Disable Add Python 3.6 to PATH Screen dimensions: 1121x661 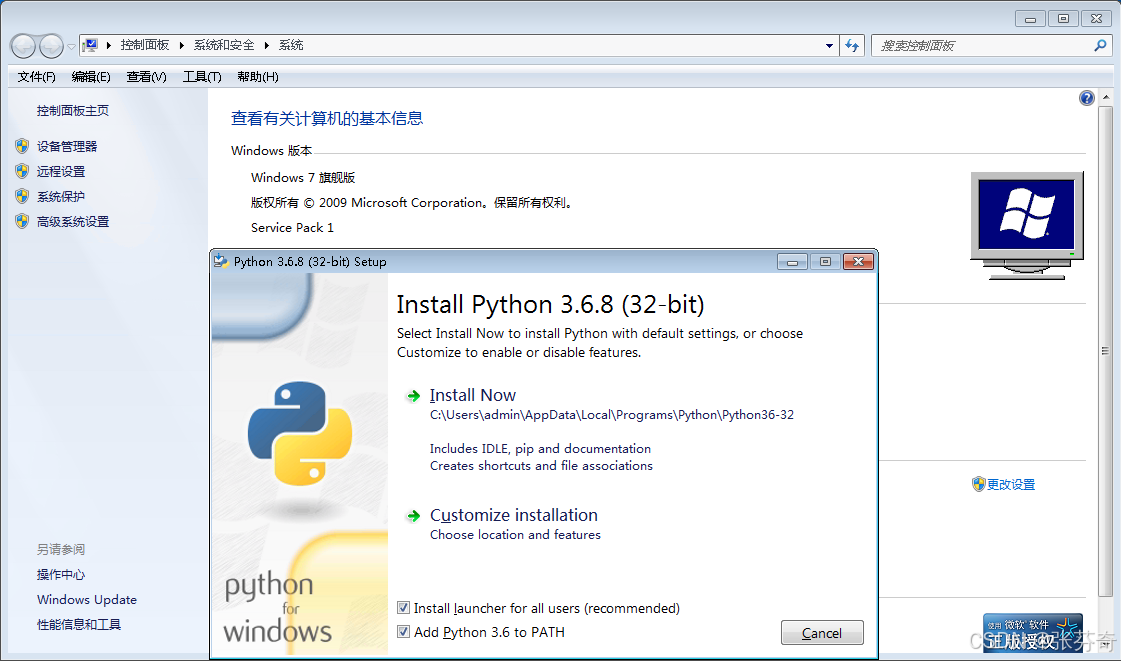click(404, 631)
